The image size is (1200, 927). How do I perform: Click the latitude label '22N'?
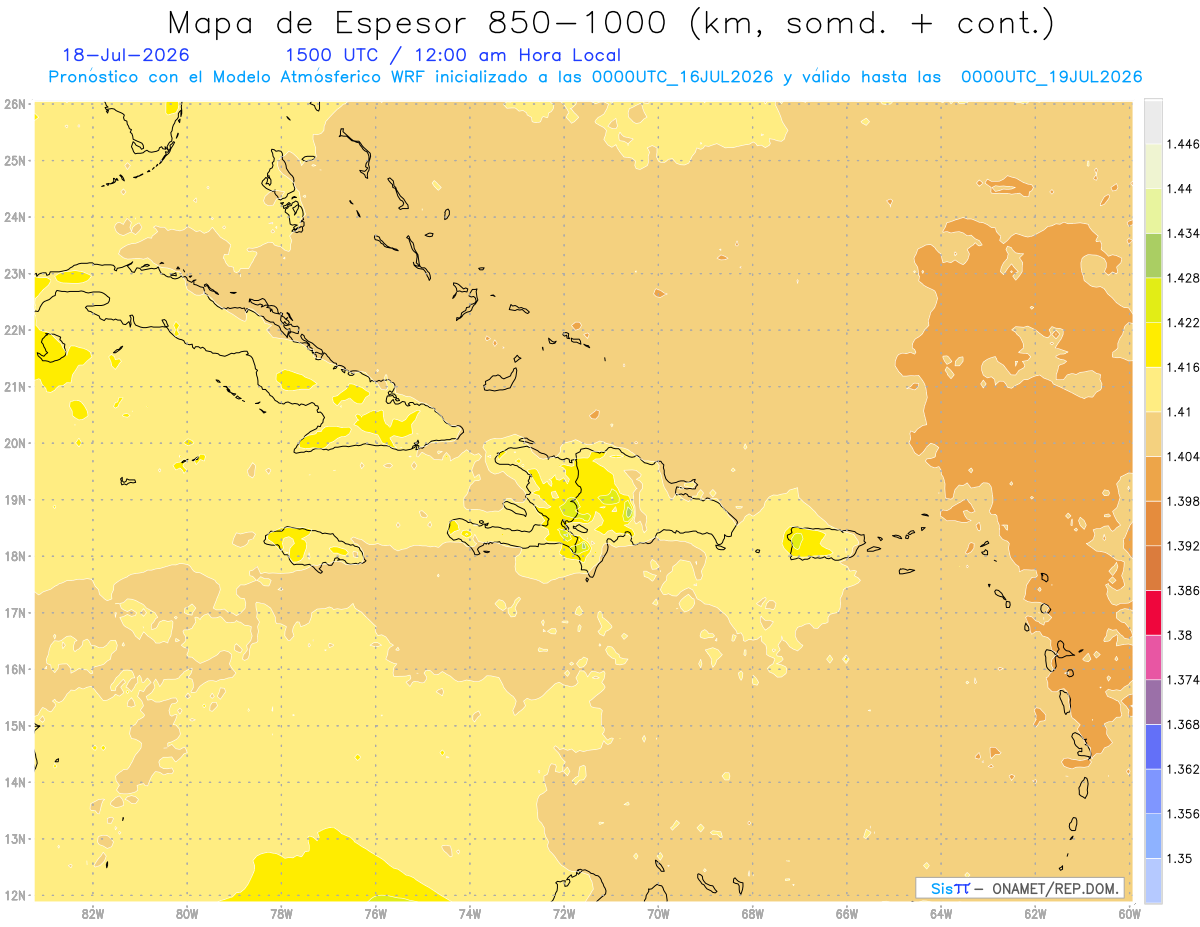pyautogui.click(x=15, y=330)
